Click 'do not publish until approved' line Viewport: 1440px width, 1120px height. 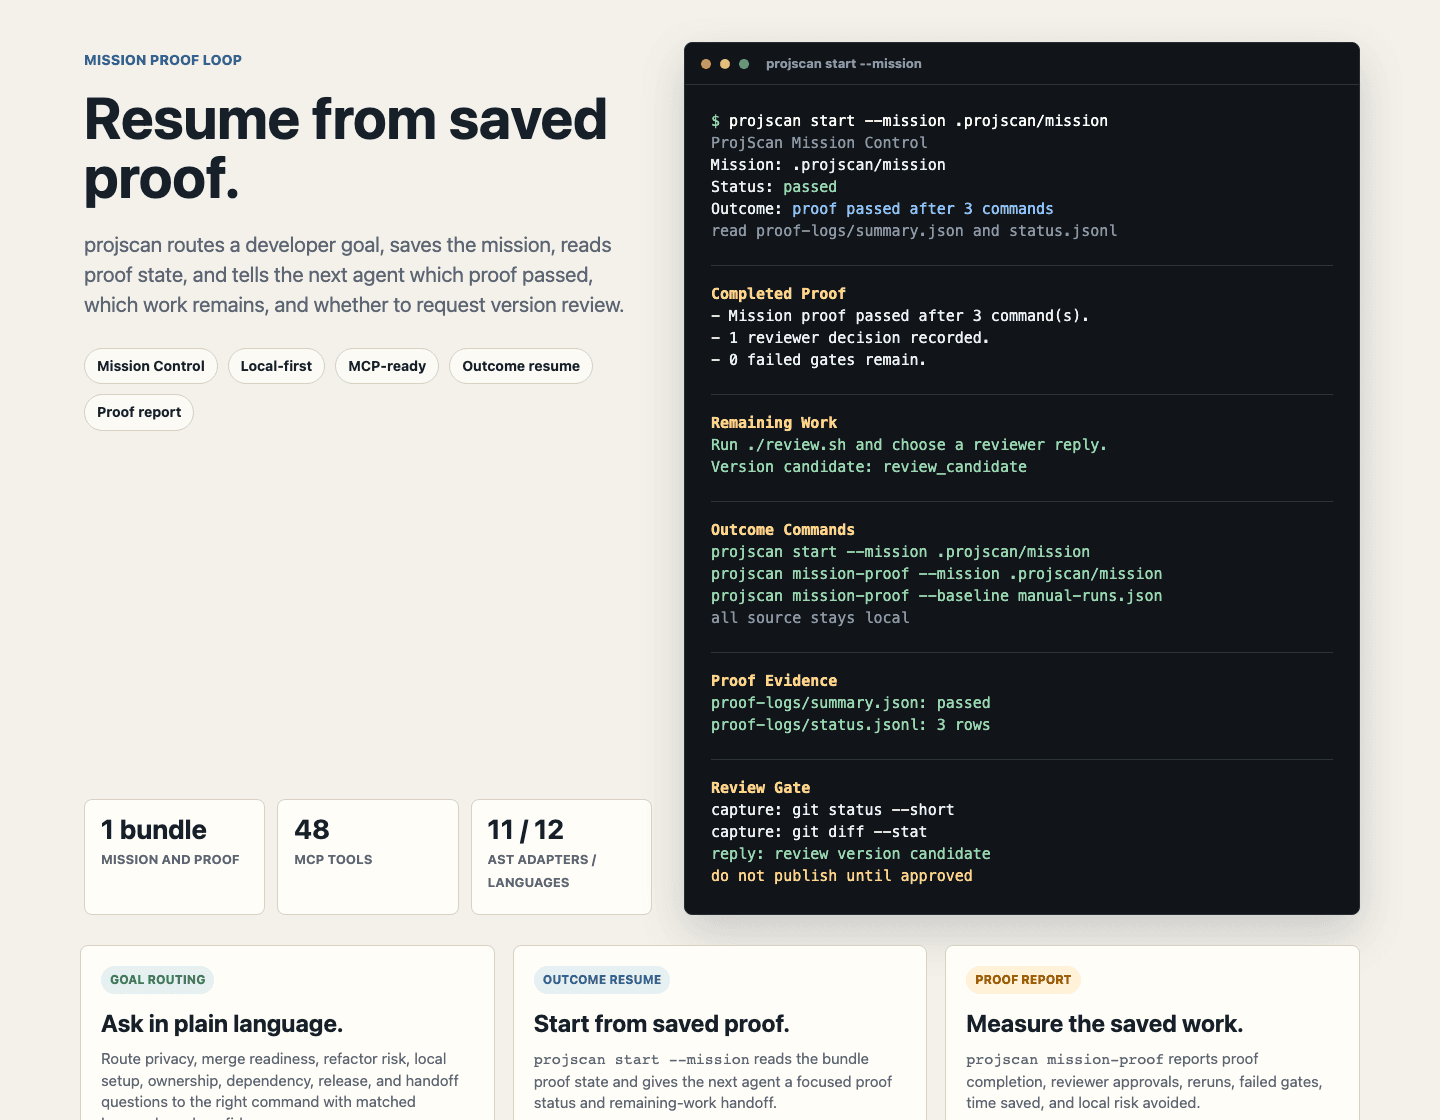click(842, 876)
